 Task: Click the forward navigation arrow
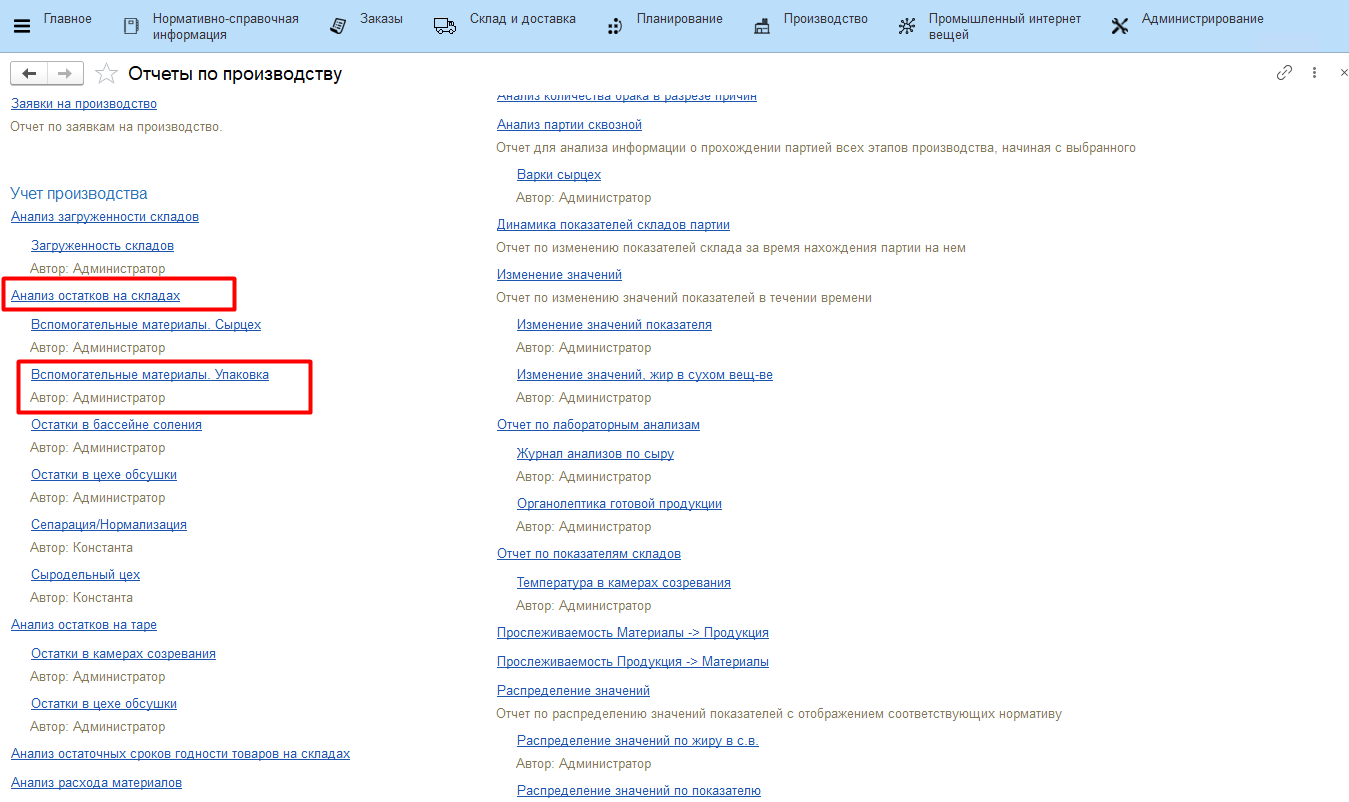point(65,74)
